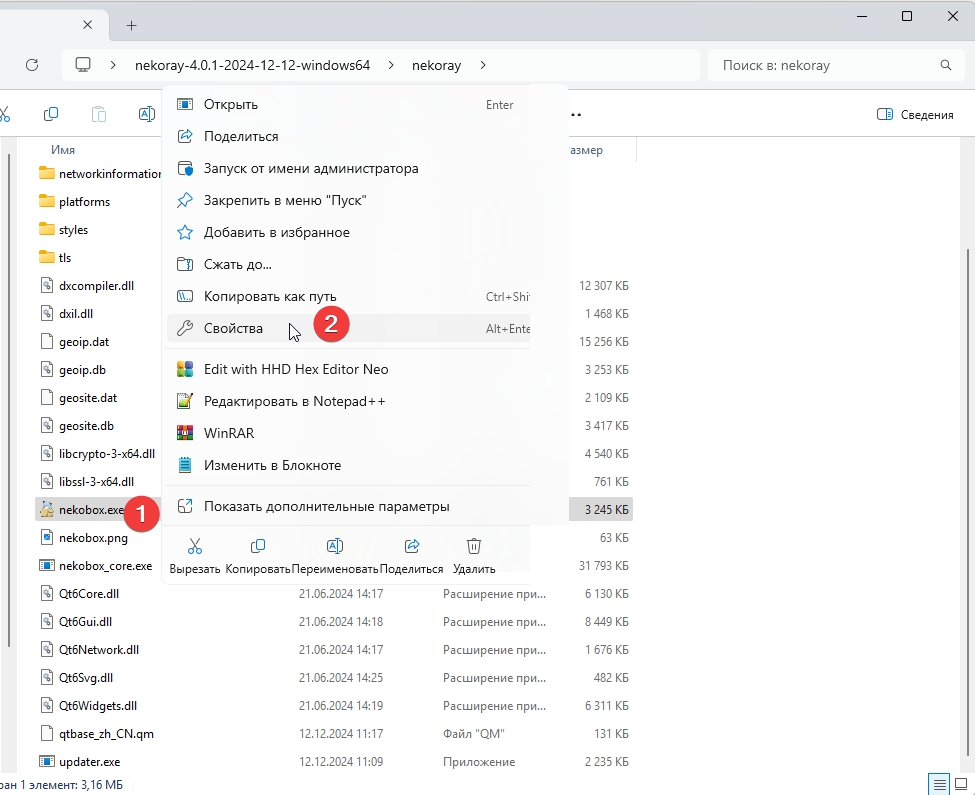Click the Name (Имя) column header
The height and width of the screenshot is (795, 975).
coord(63,150)
